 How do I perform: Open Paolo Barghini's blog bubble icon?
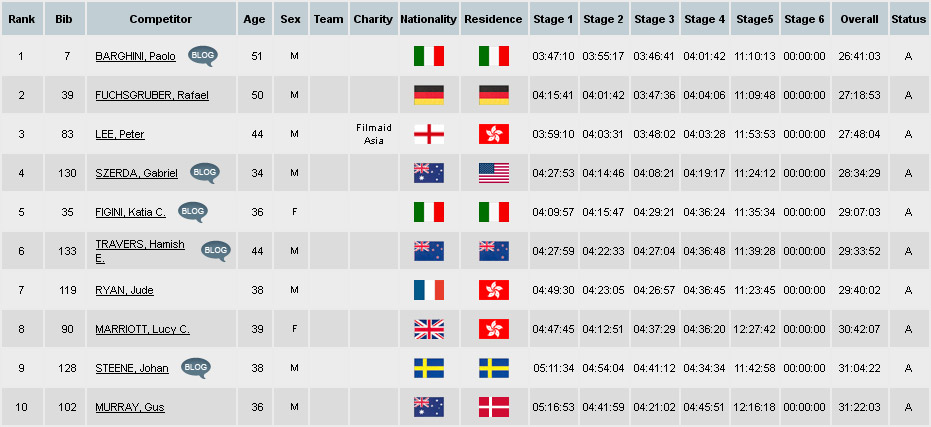pos(202,56)
